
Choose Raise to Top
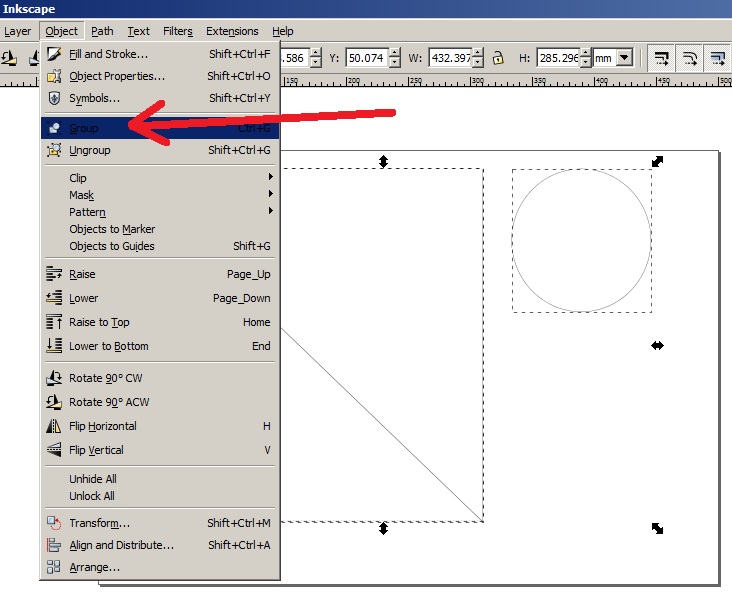coord(160,322)
